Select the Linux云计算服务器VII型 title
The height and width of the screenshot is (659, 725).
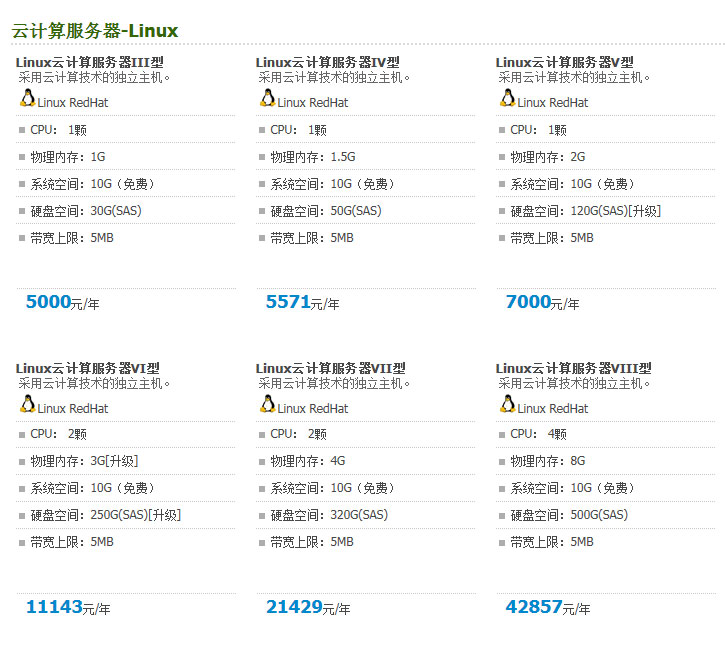pyautogui.click(x=329, y=368)
